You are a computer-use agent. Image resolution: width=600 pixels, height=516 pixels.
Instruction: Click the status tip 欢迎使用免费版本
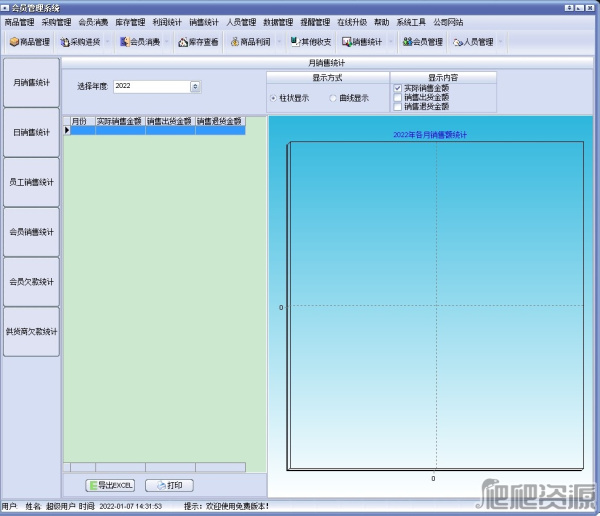coord(236,506)
